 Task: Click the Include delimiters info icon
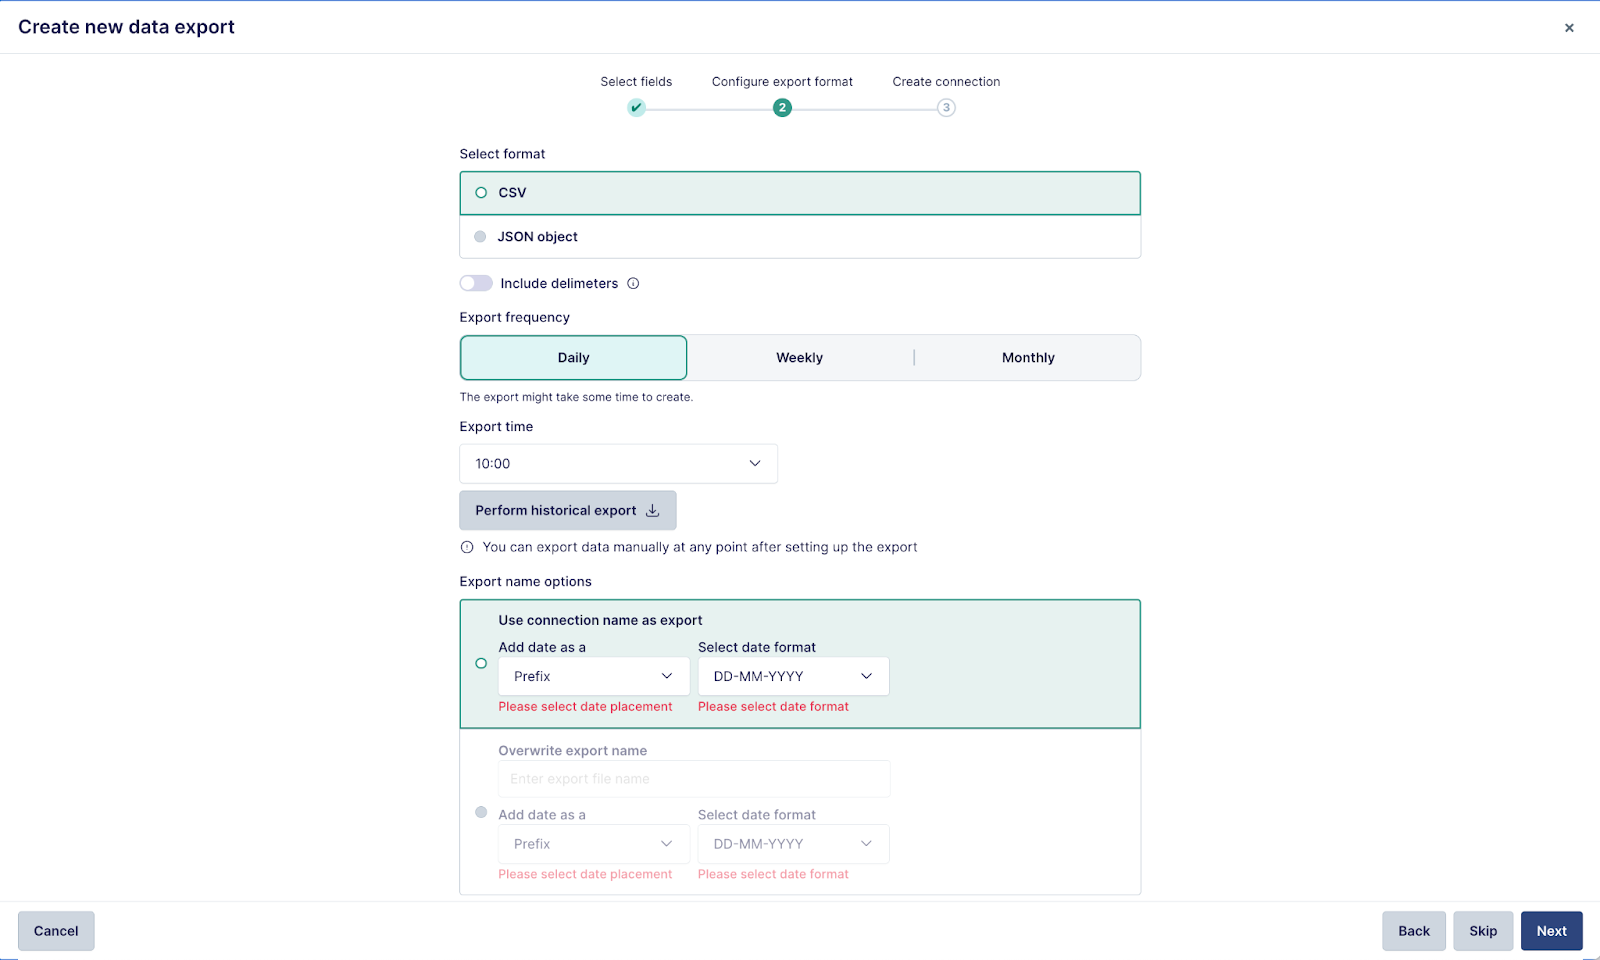point(633,284)
